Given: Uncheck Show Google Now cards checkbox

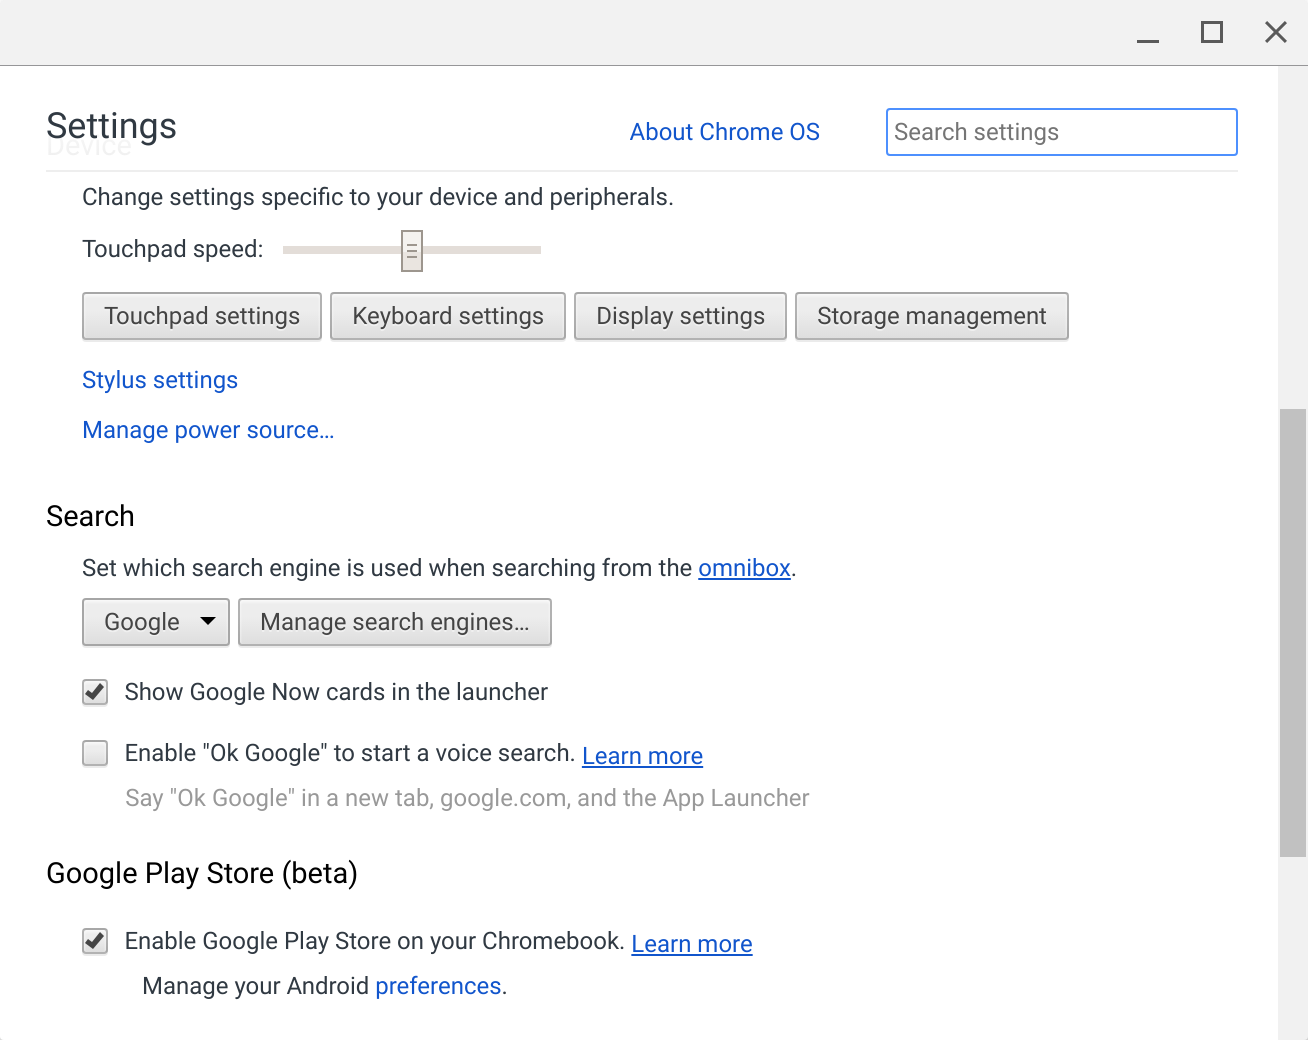Looking at the screenshot, I should 95,692.
